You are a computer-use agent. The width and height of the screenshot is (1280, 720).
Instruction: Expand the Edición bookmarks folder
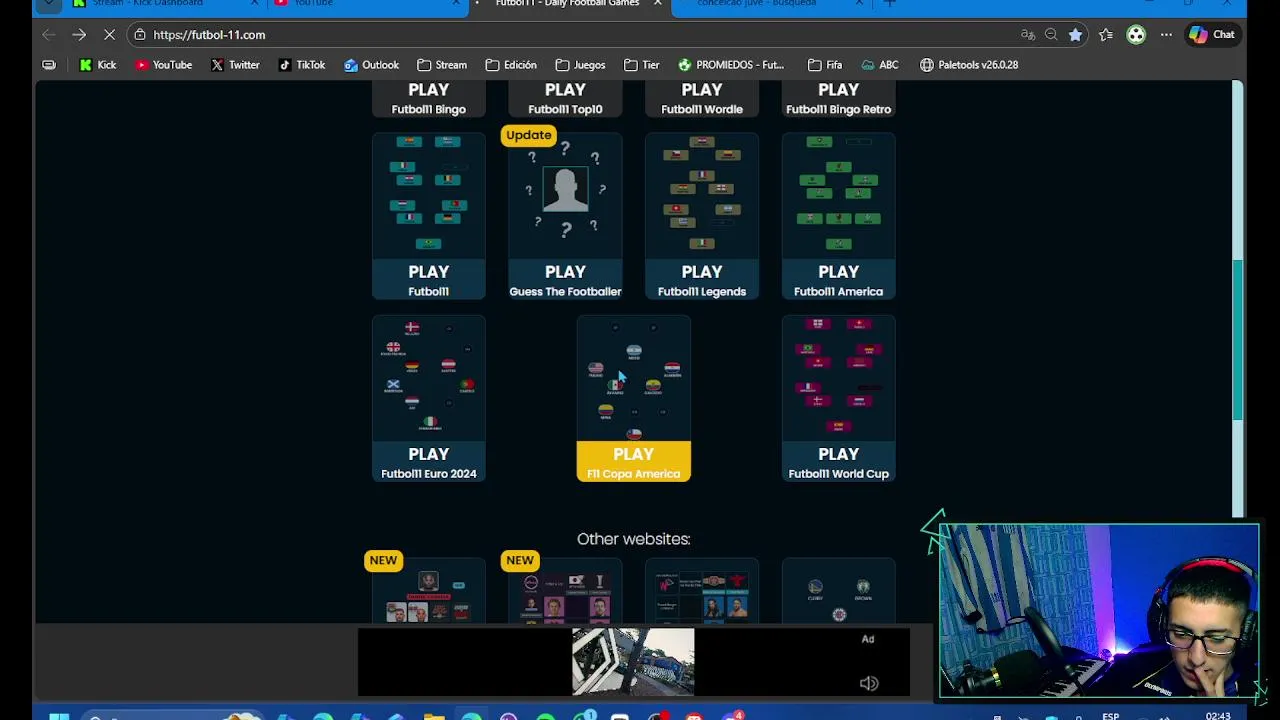click(511, 65)
